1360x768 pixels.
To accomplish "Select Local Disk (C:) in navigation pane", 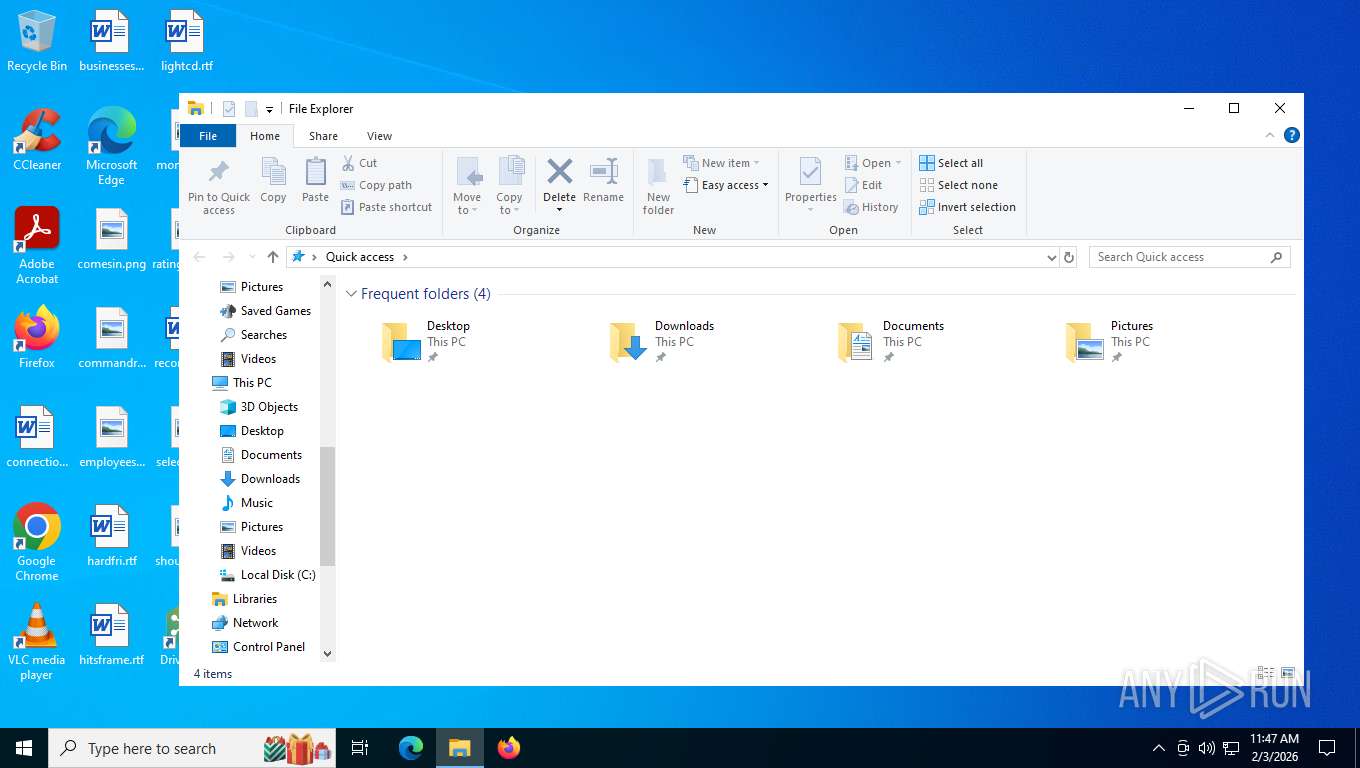I will pos(267,575).
